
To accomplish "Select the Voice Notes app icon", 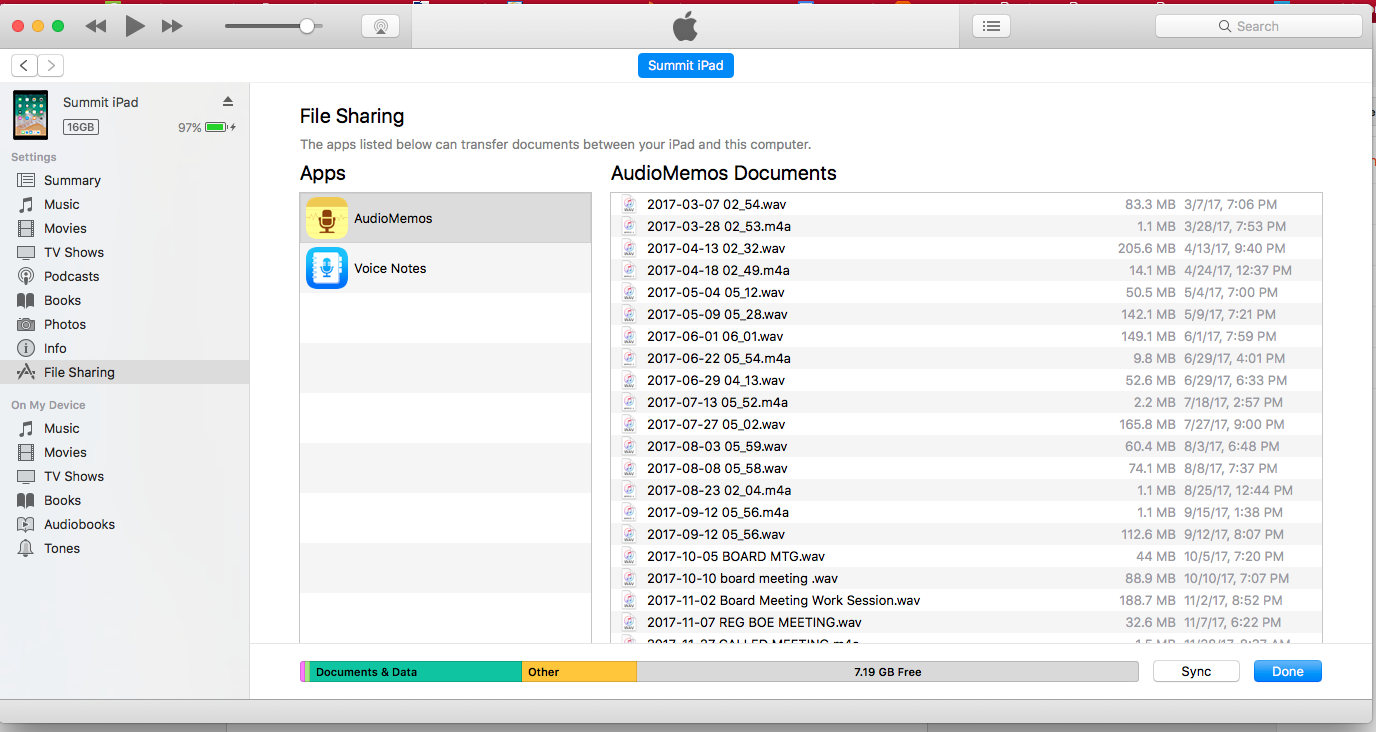I will (x=327, y=268).
